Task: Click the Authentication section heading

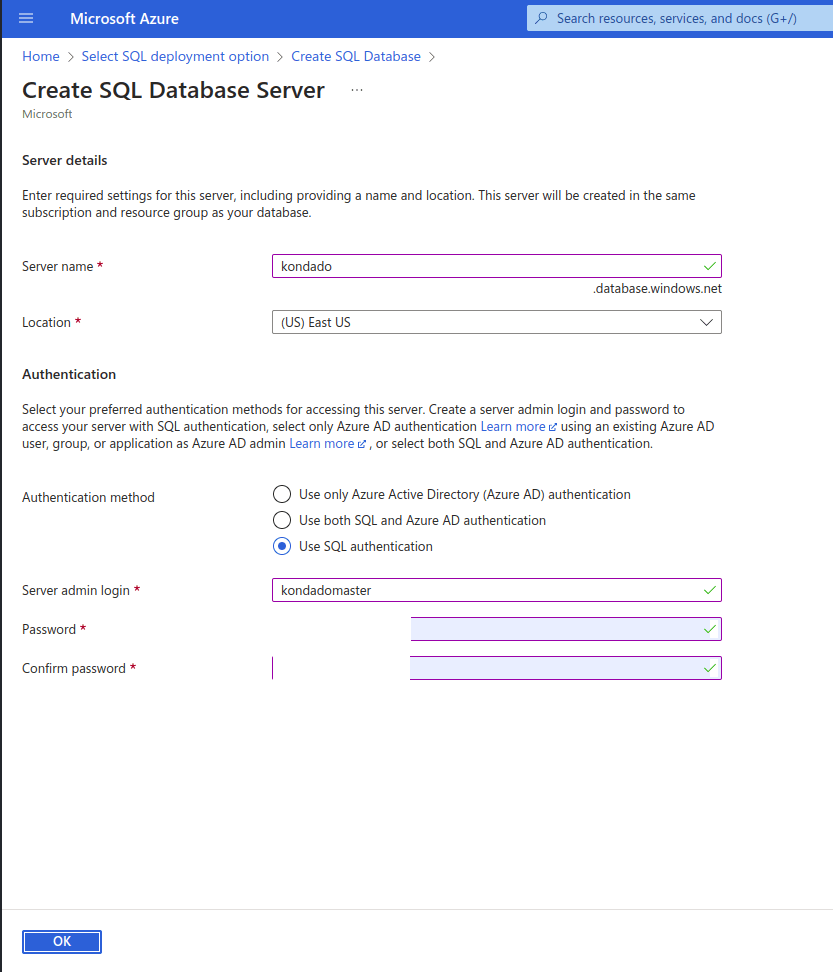Action: pos(69,374)
